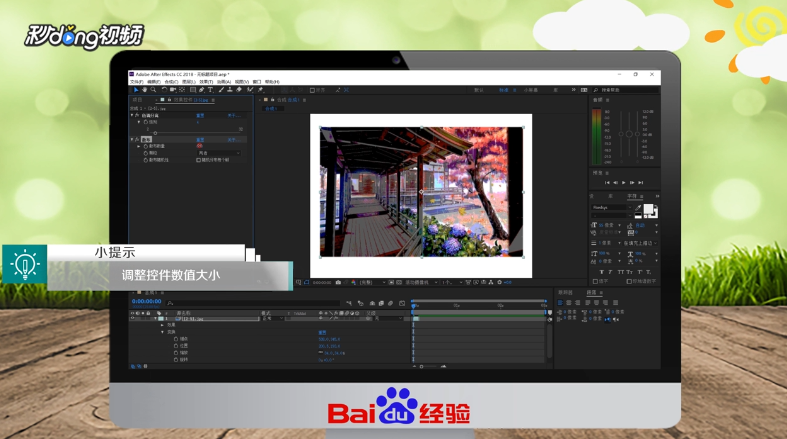Toggle the Position stopwatch in timeline
Screen dimensions: 787x439
coord(176,346)
